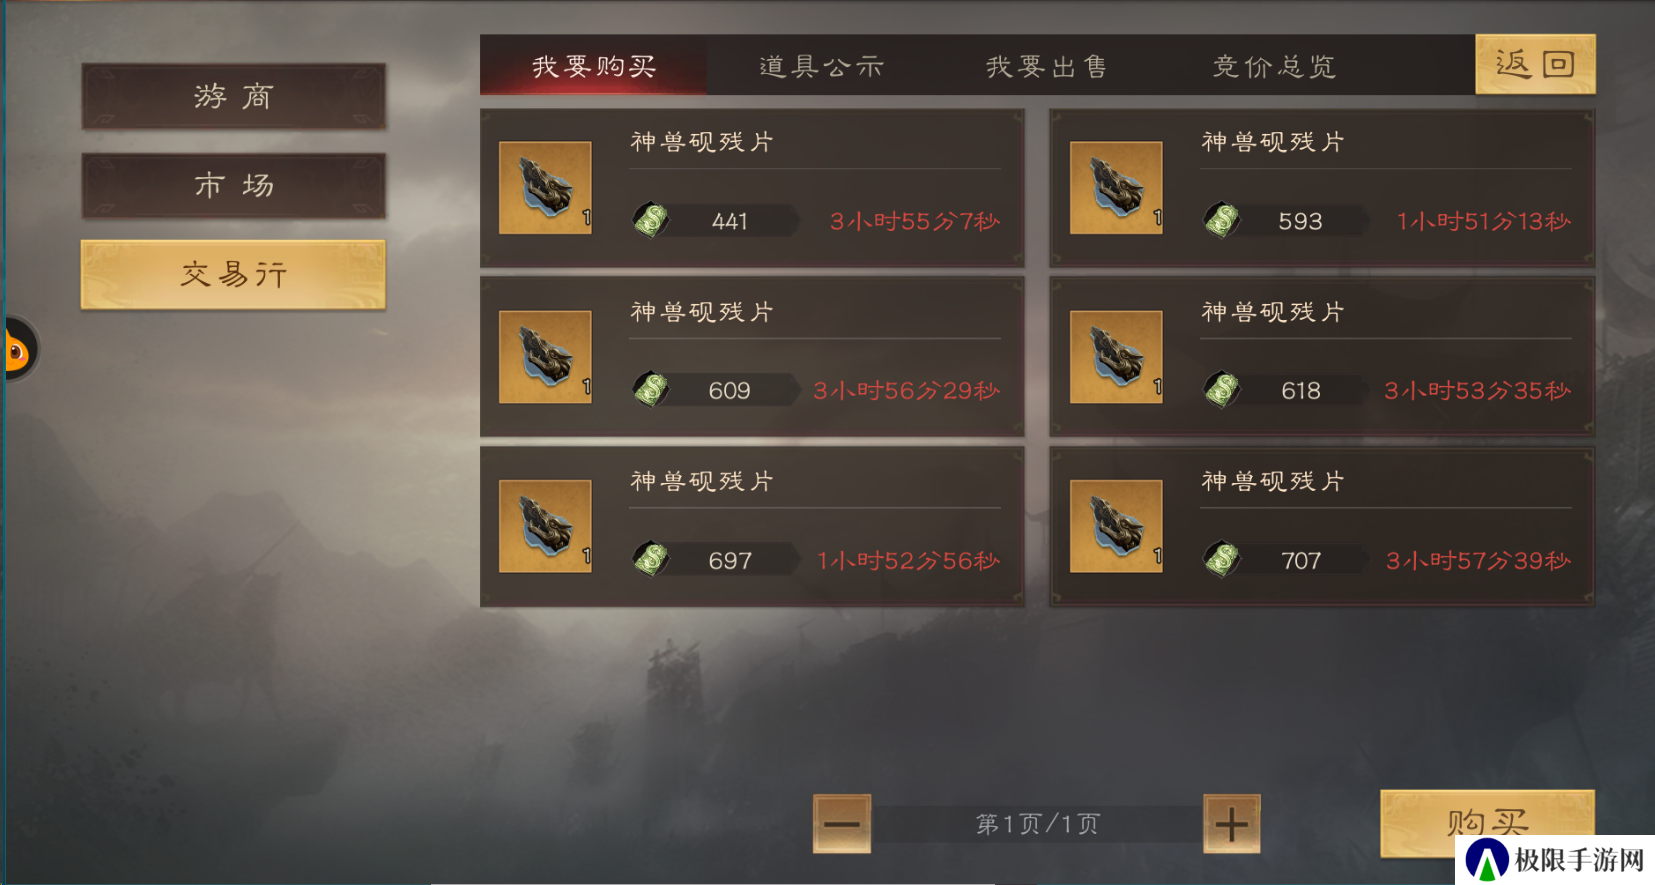
Task: Click the fragment icon in the 618 listing
Action: 1116,357
